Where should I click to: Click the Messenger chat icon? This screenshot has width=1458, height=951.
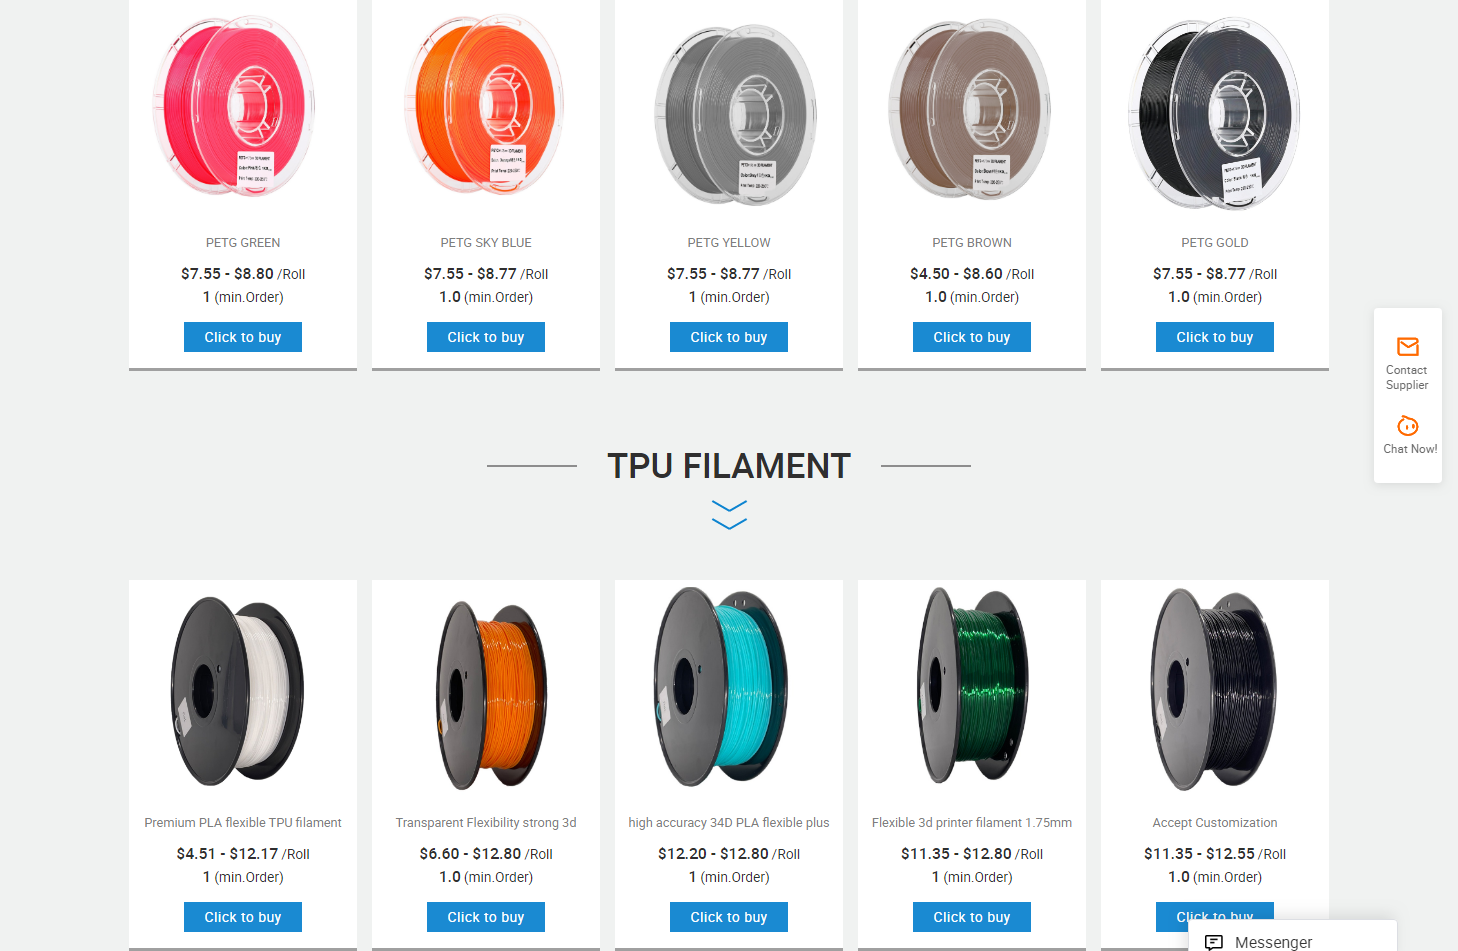click(x=1214, y=942)
